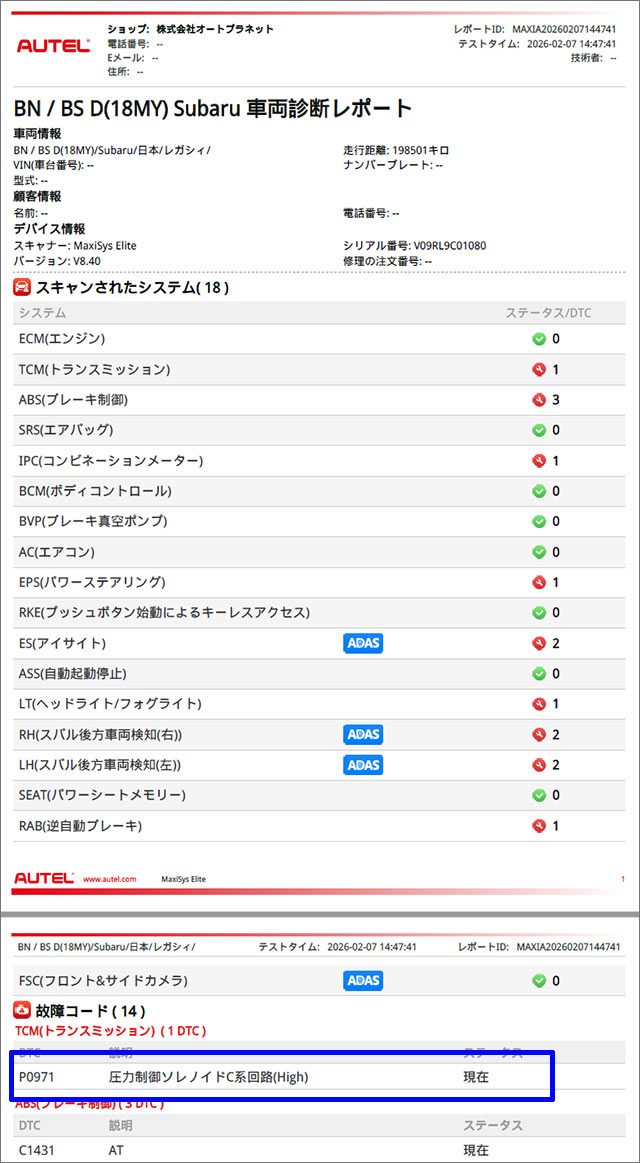Click the green check icon in the FSC(フロント&サイドカメラ) row
The image size is (640, 1163).
coord(540,981)
